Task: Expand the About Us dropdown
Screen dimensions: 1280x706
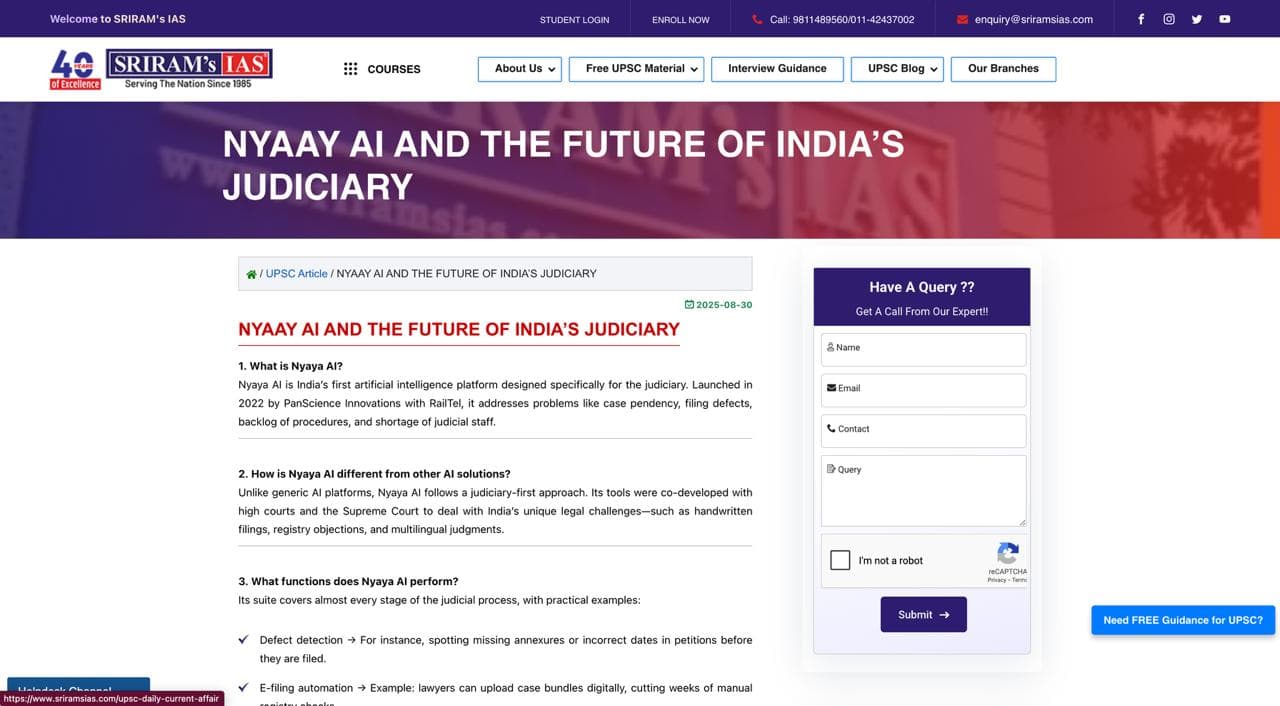Action: pyautogui.click(x=519, y=69)
